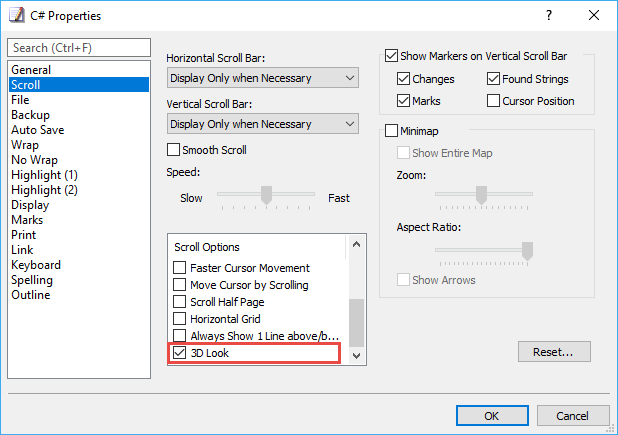Open the Highlight (1) category
This screenshot has height=435, width=618.
(79, 175)
